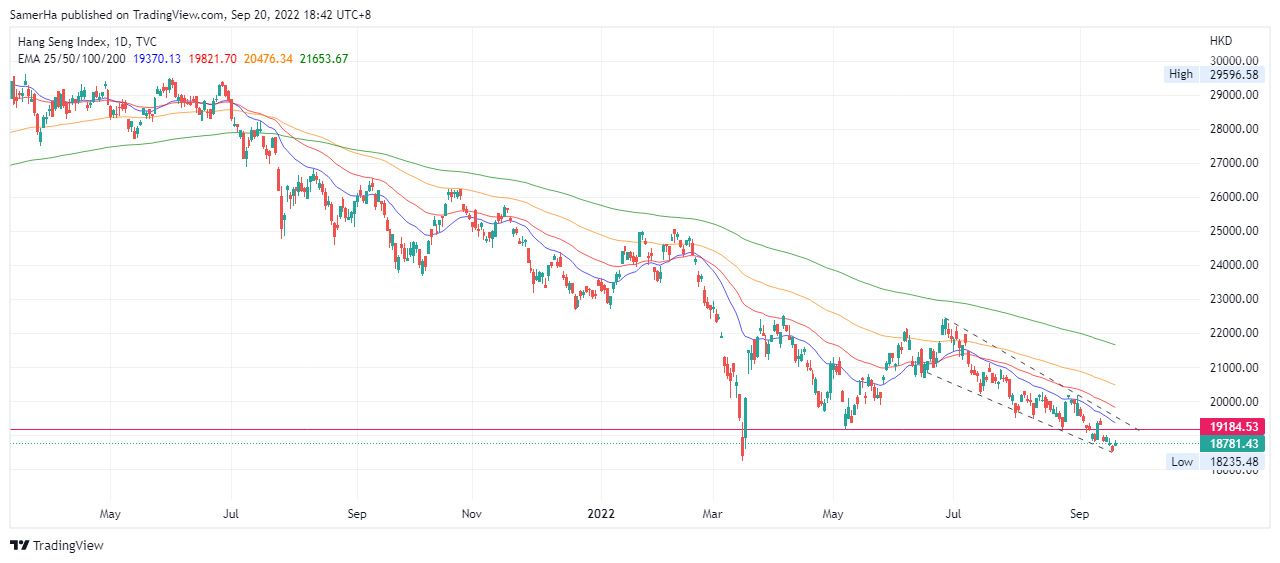Image resolution: width=1280 pixels, height=563 pixels.
Task: Click the TradingView logo at bottom left
Action: (x=57, y=545)
